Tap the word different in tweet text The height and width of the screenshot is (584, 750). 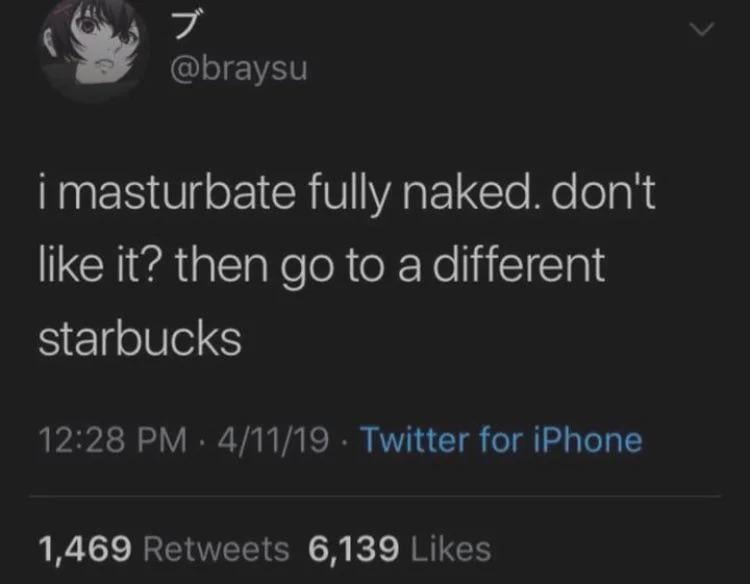click(x=519, y=264)
